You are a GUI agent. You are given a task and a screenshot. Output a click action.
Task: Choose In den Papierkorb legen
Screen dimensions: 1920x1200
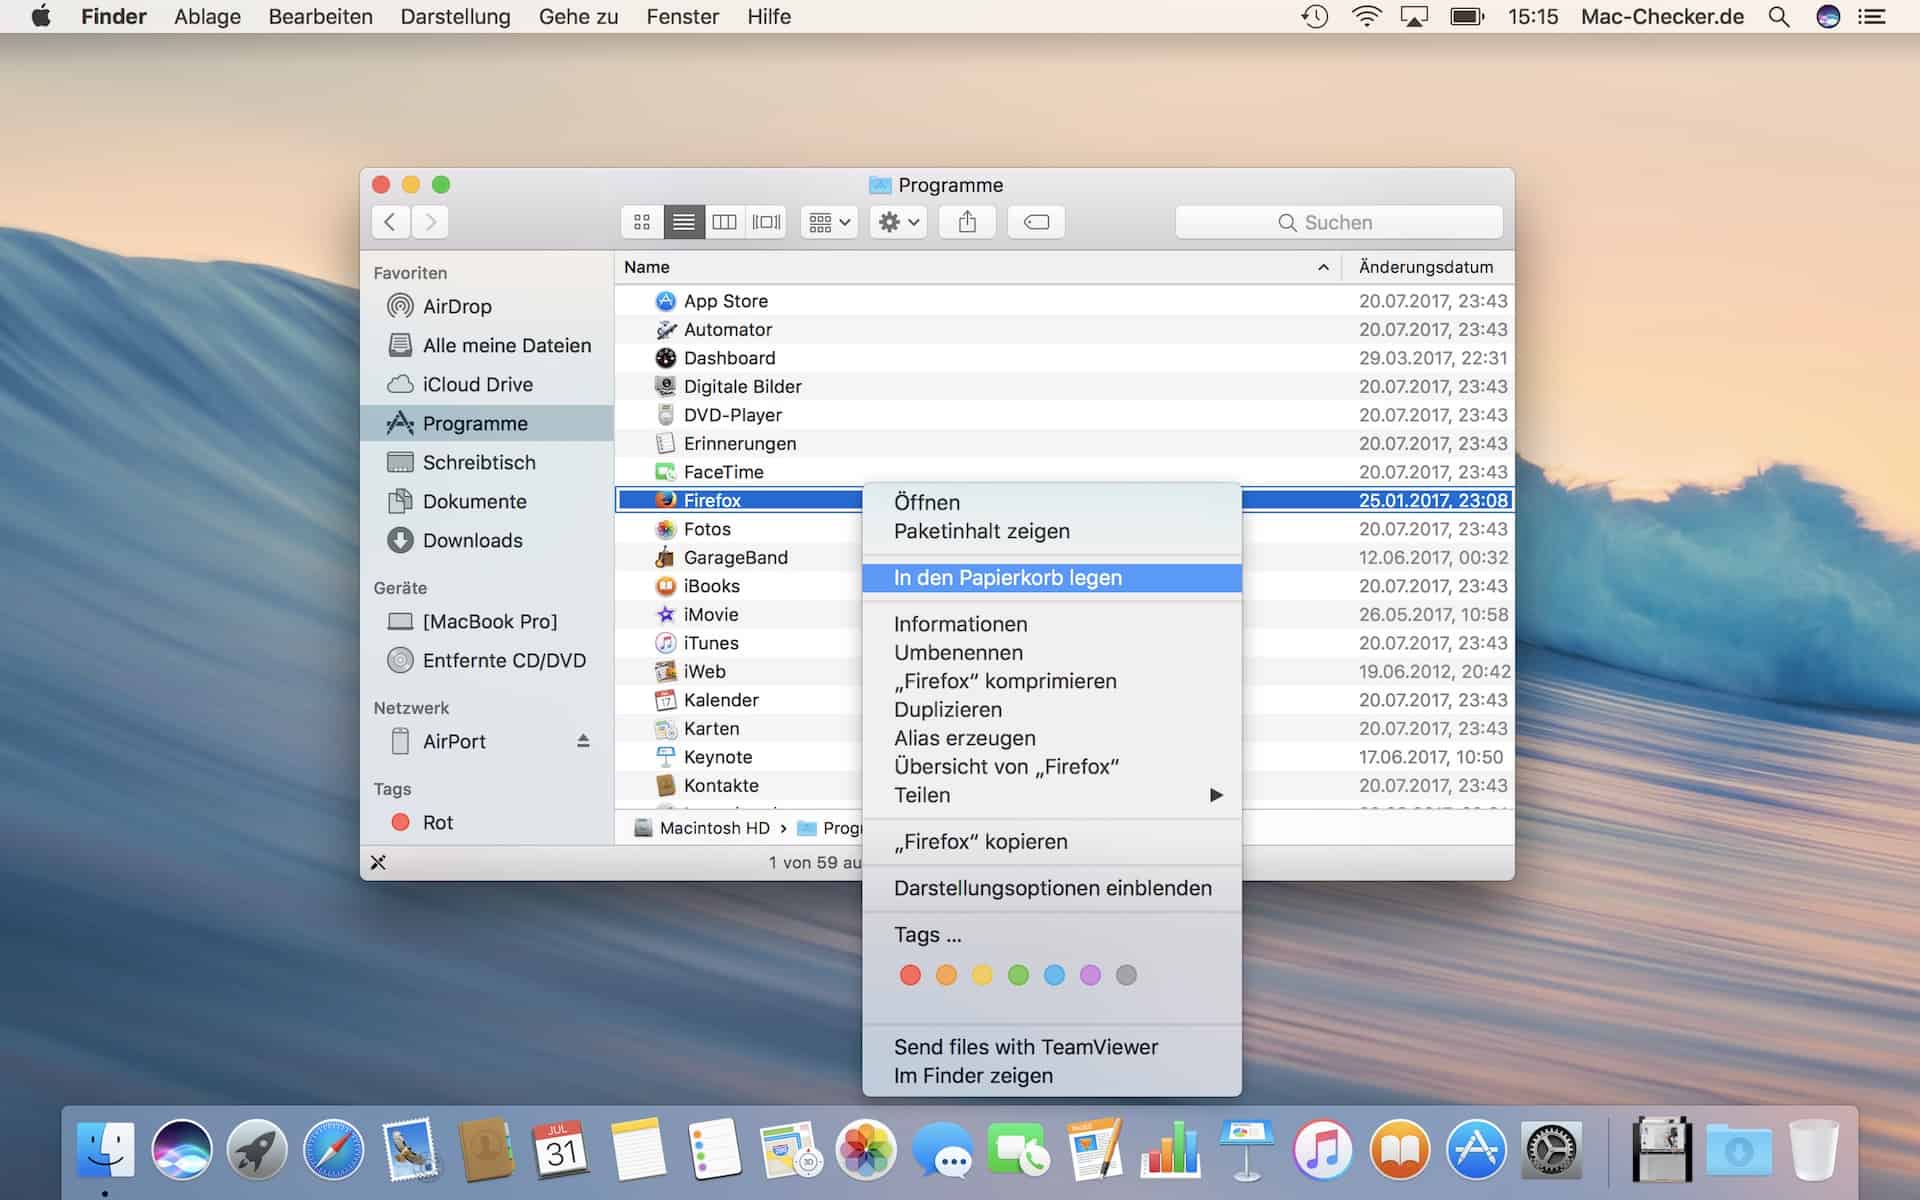coord(1052,578)
